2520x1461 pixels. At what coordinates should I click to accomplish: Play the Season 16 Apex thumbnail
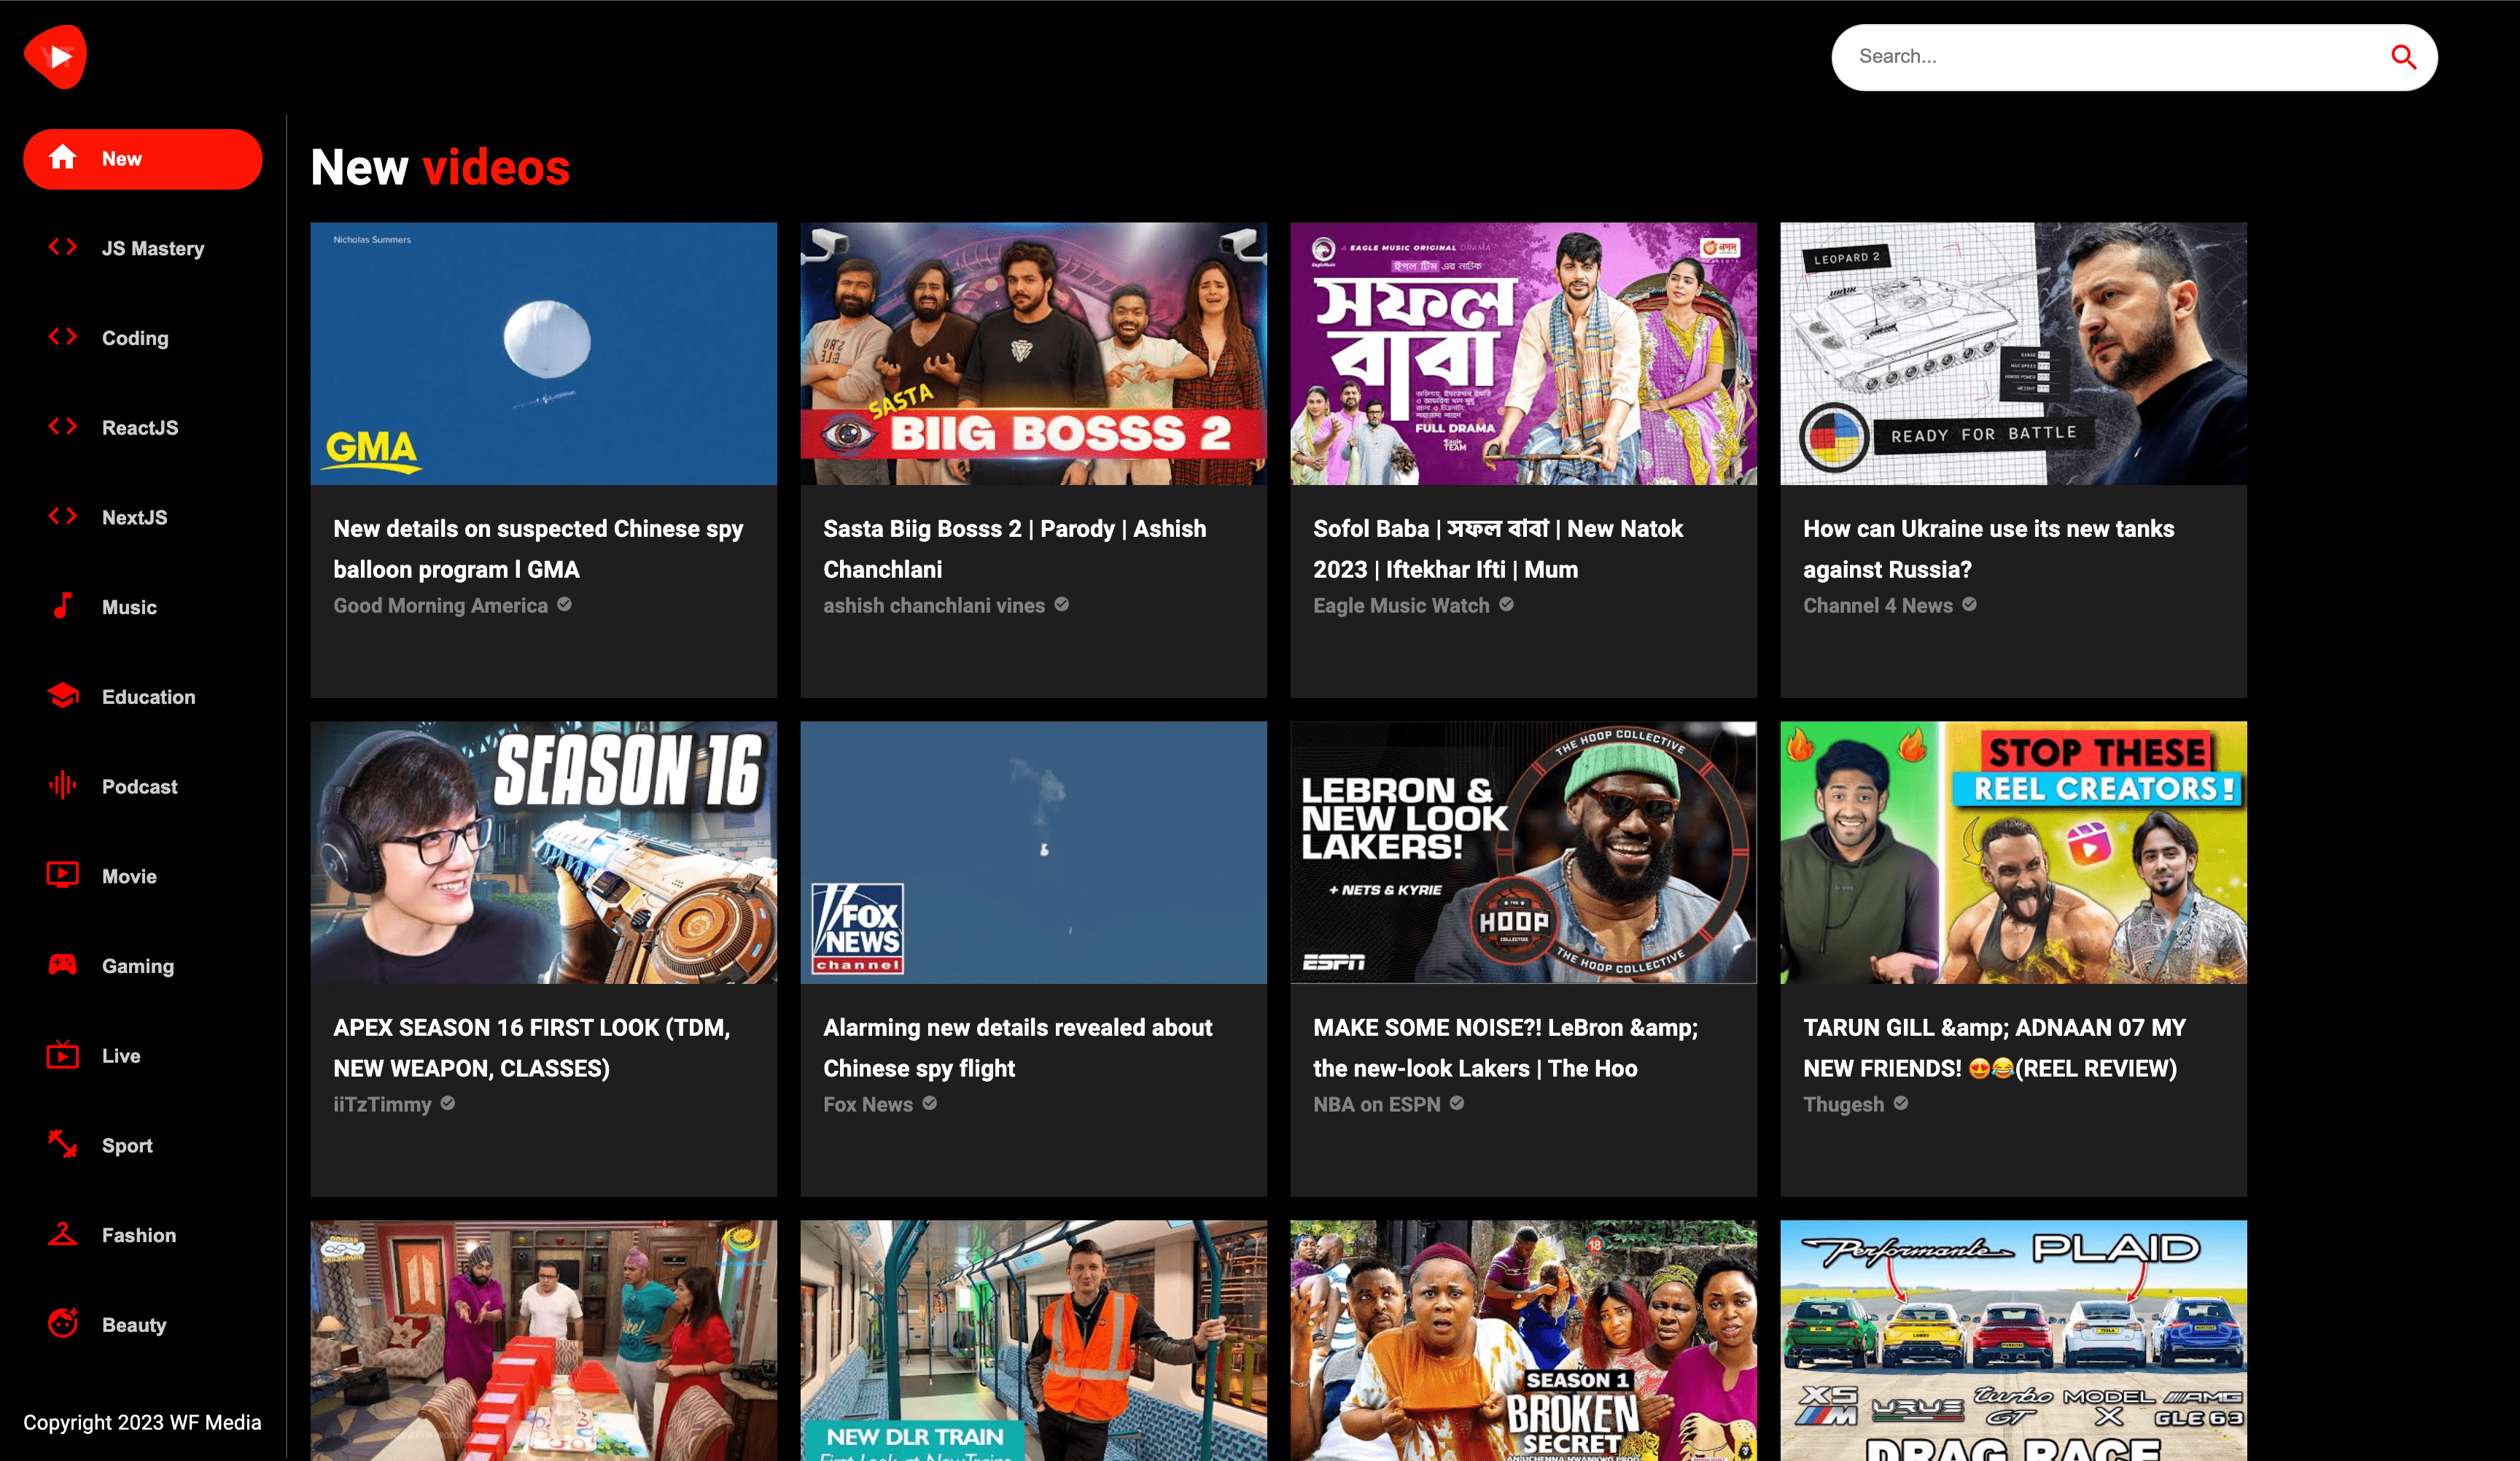coord(543,853)
